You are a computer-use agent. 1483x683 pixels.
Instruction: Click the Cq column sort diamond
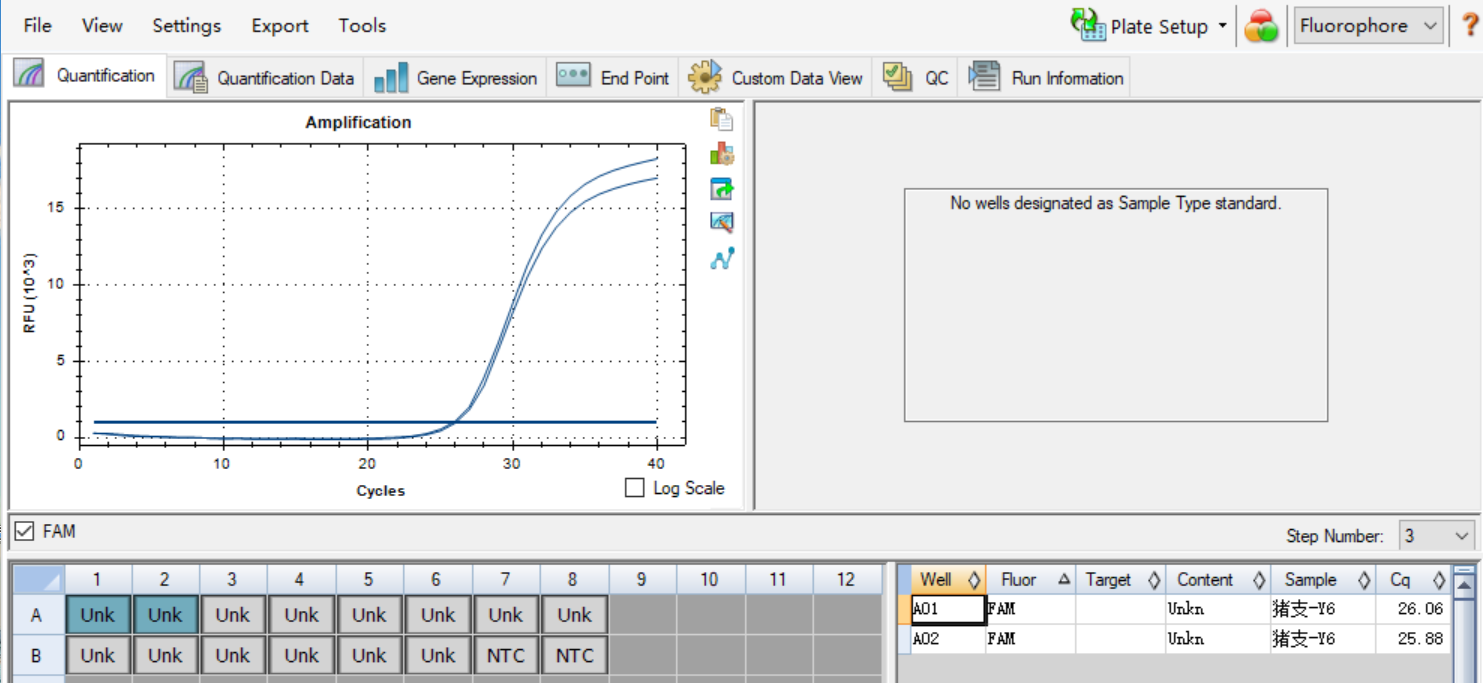[x=1439, y=580]
